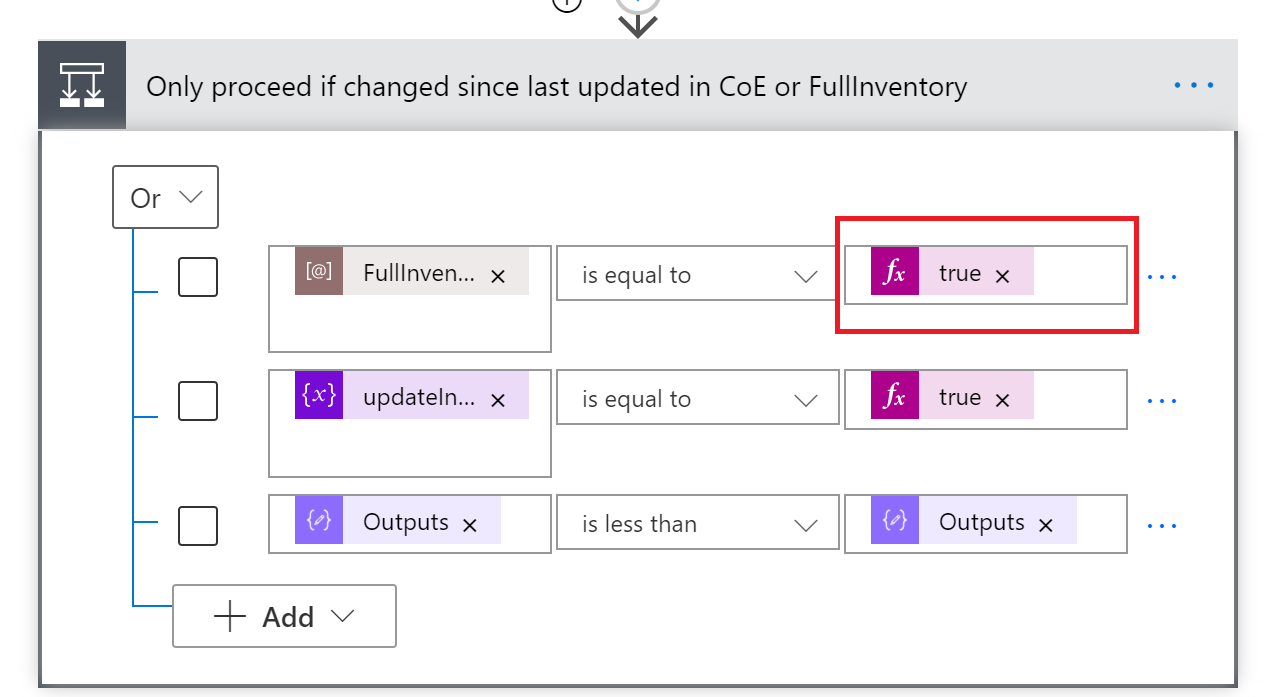Image resolution: width=1285 pixels, height=697 pixels.
Task: Open the third row ellipsis menu
Action: click(x=1161, y=525)
